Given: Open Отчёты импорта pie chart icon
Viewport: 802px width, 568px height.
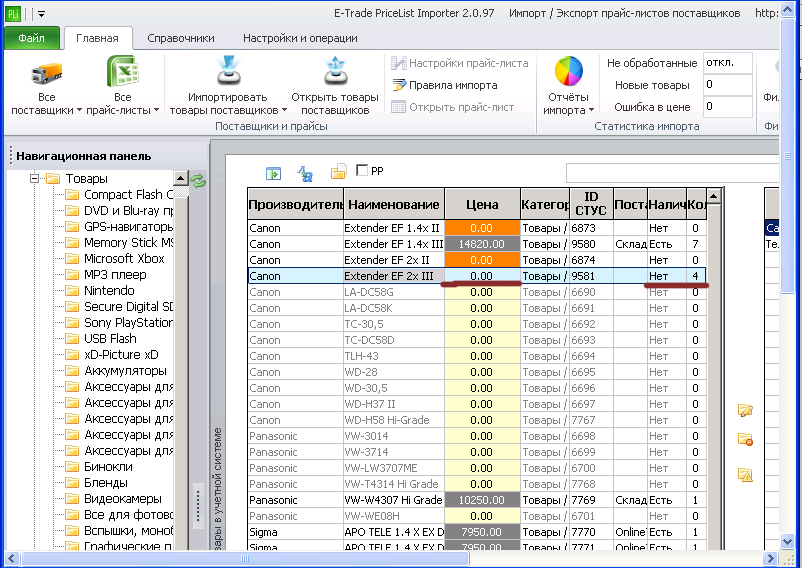Looking at the screenshot, I should point(569,71).
